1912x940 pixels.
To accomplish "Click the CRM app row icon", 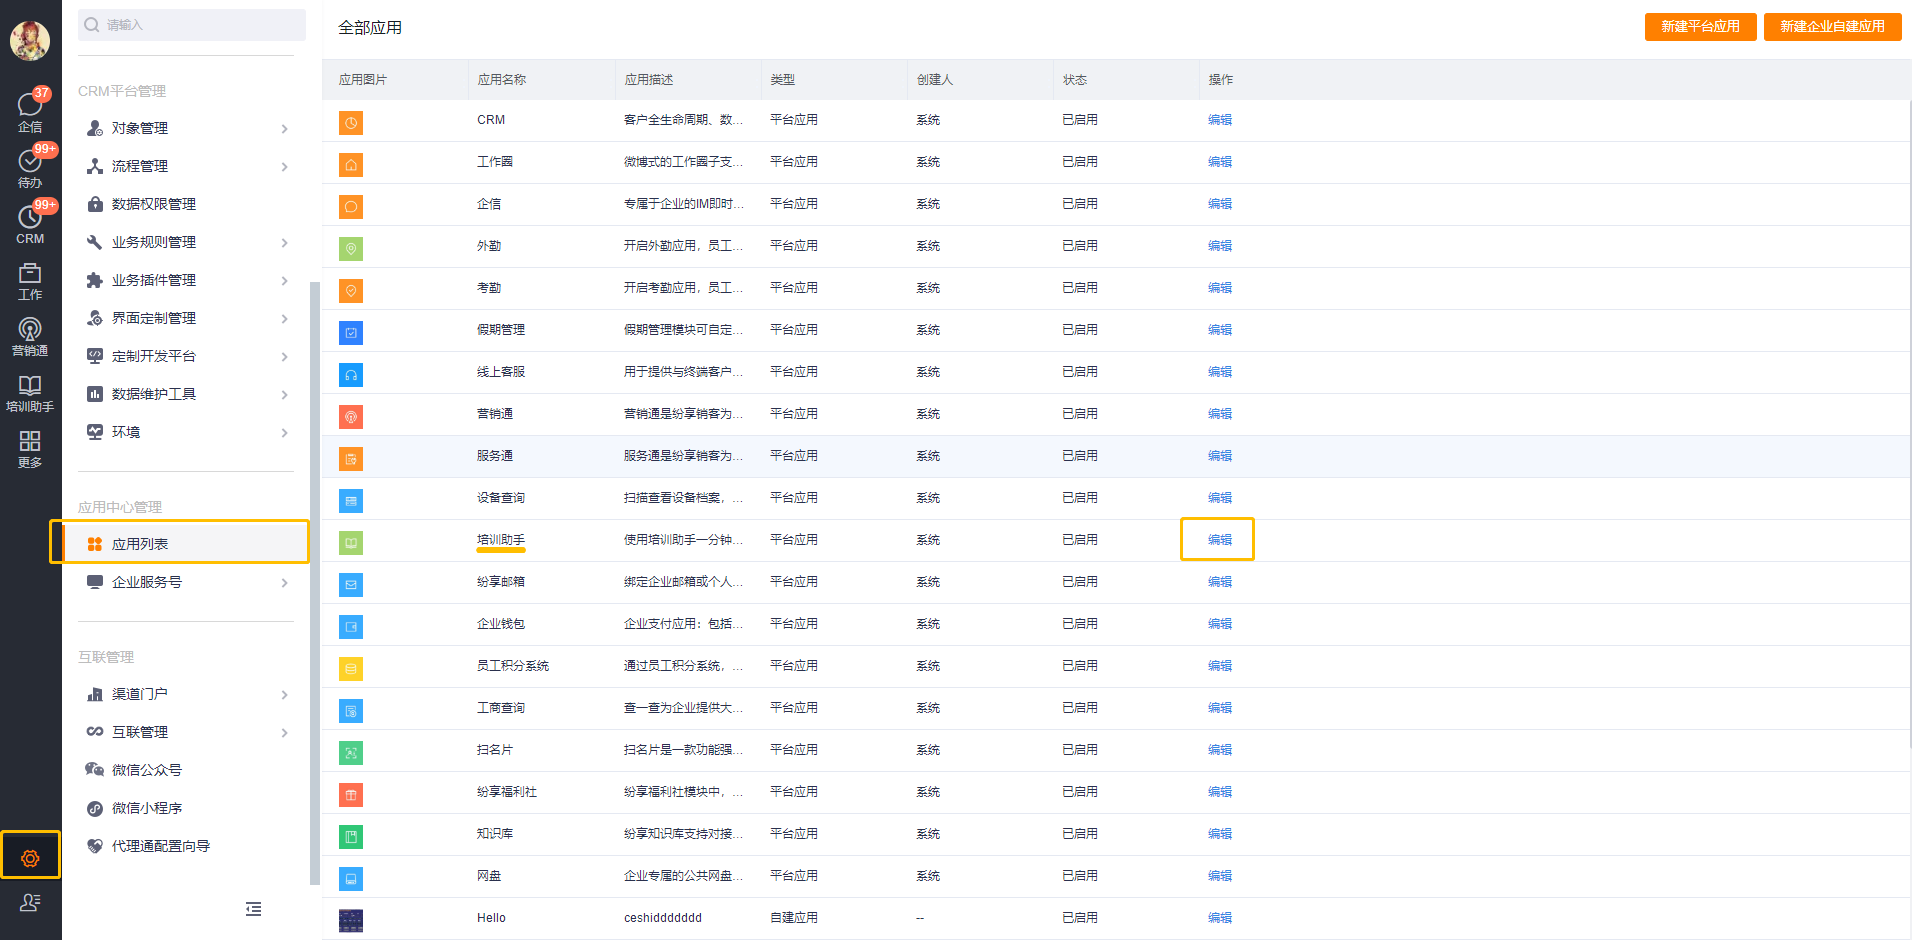I will pos(351,123).
